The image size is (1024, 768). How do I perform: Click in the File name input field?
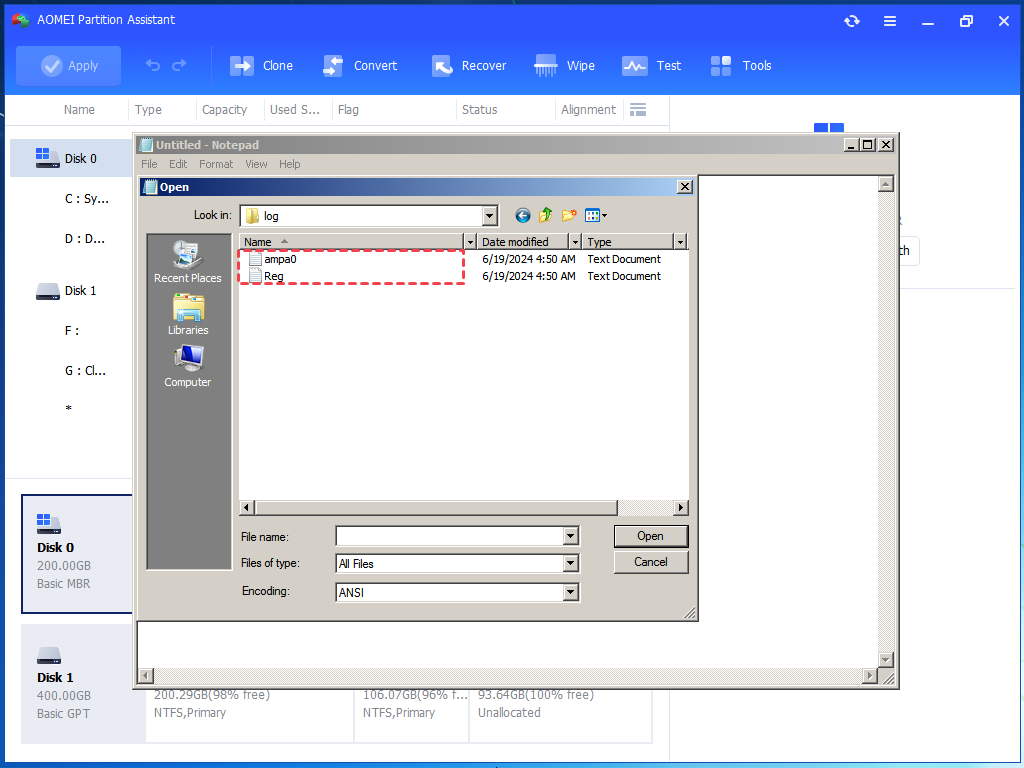(450, 536)
